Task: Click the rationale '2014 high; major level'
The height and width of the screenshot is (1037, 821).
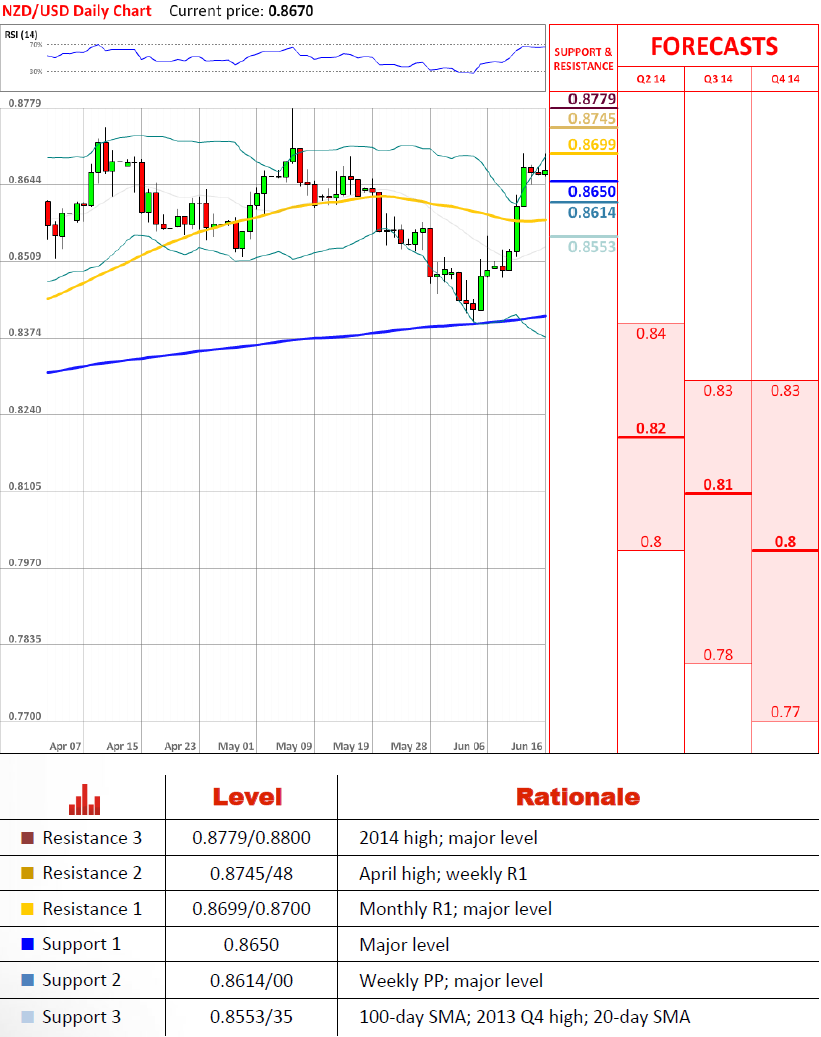Action: tap(448, 838)
